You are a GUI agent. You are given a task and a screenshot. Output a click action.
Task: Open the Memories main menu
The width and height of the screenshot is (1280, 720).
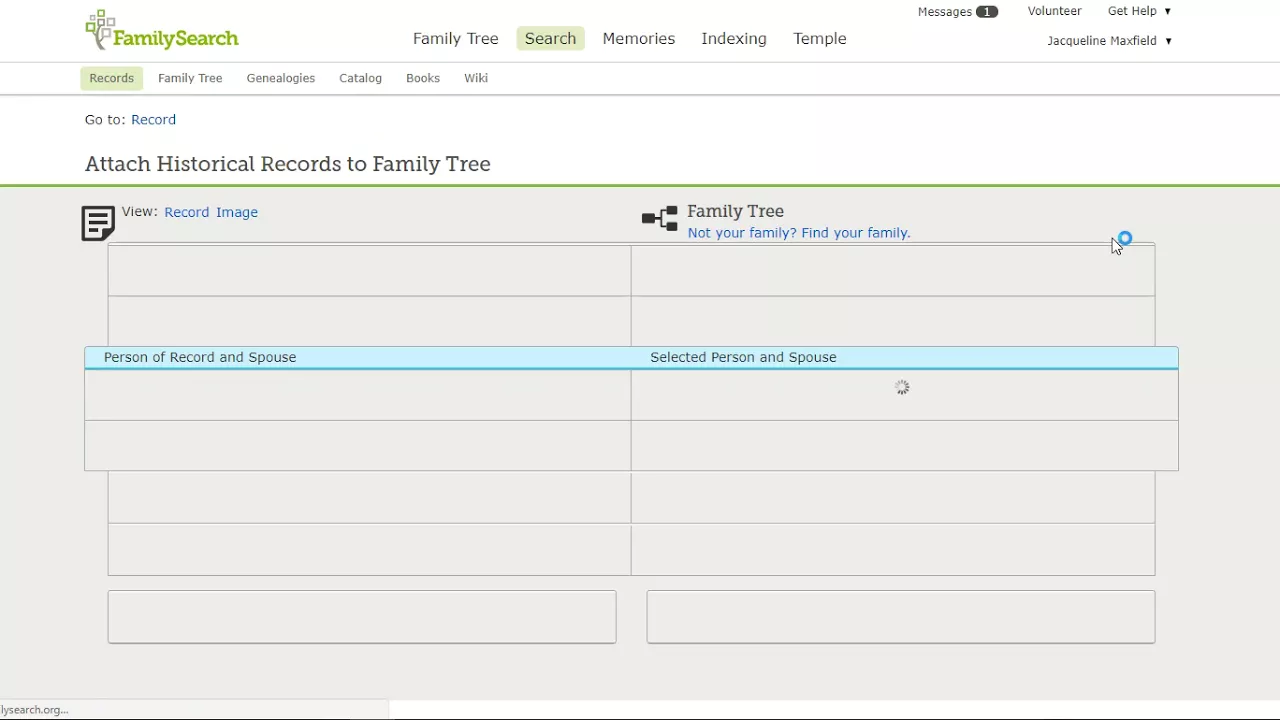tap(639, 39)
